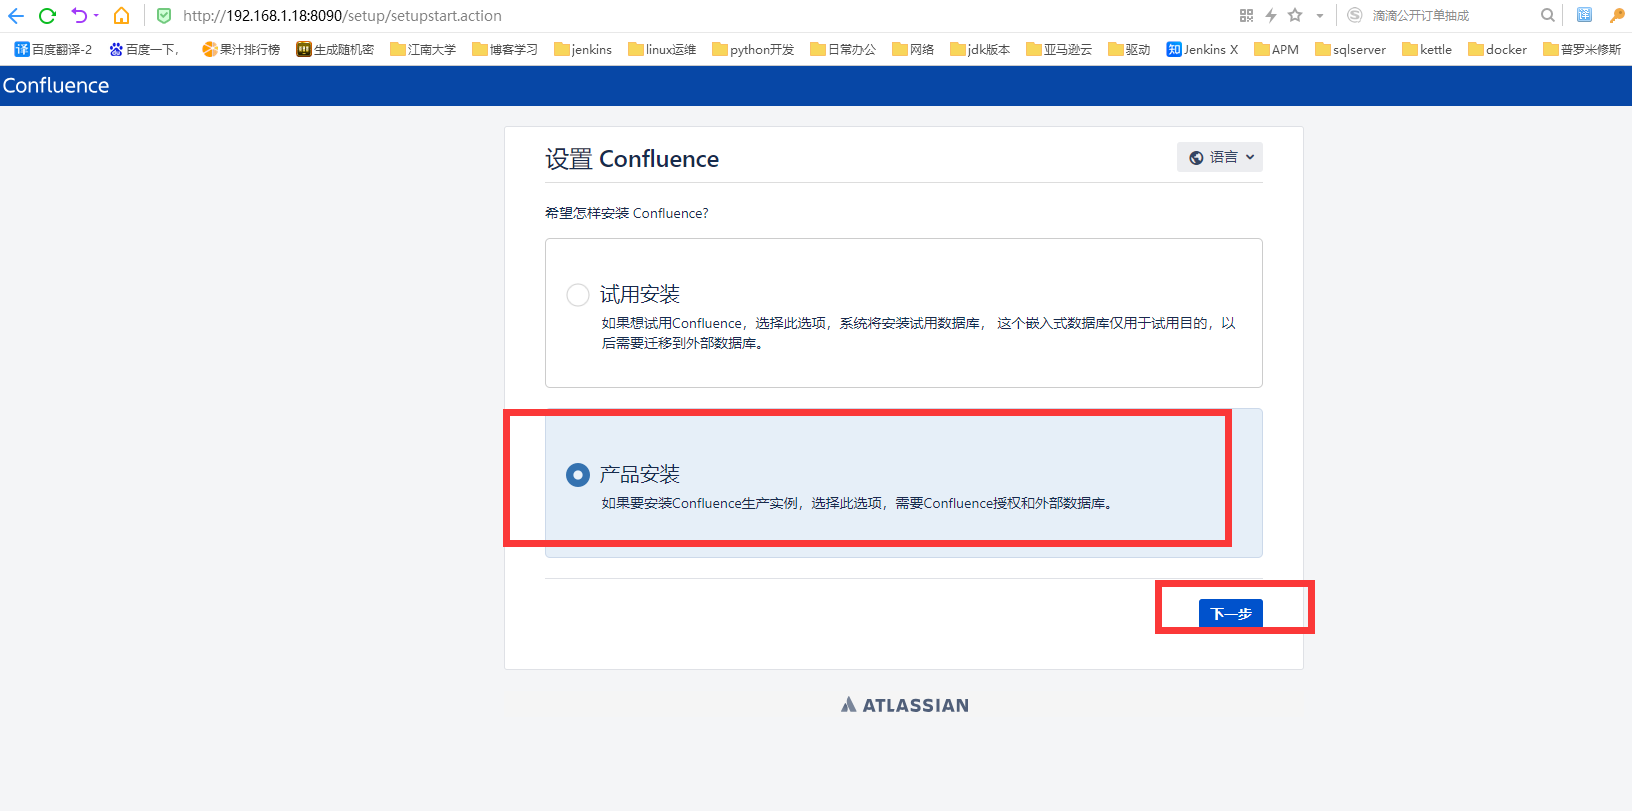Open the 百度翻译-2 bookmark
The image size is (1632, 811).
pyautogui.click(x=53, y=49)
